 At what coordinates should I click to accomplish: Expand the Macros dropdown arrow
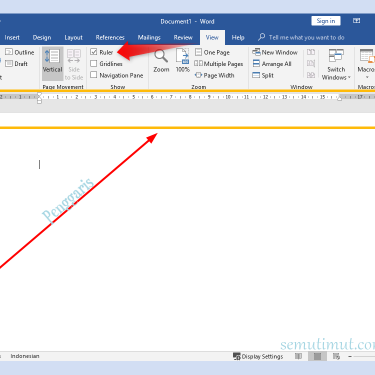367,77
